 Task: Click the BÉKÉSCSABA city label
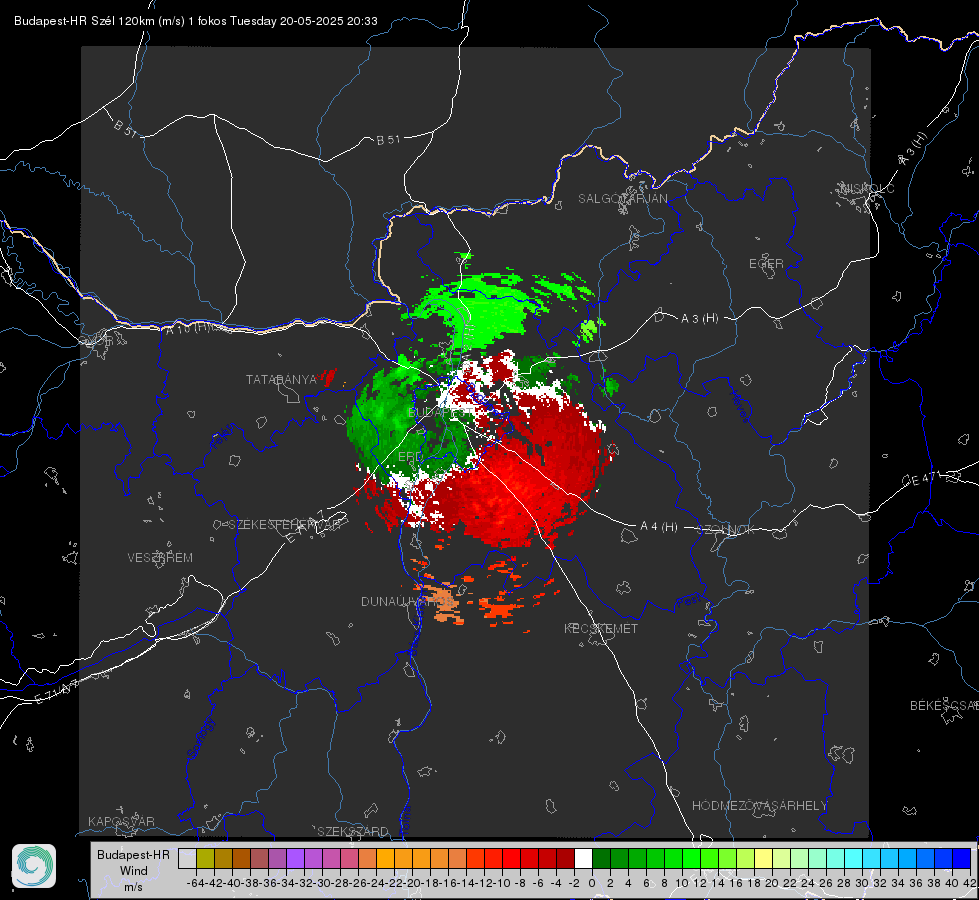pos(944,706)
